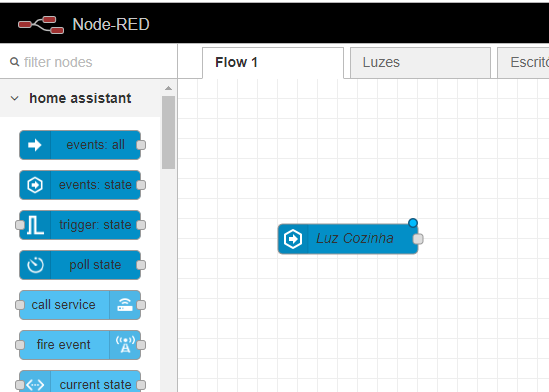This screenshot has width=549, height=392.
Task: Click the blue changed indicator on Luz Cozinha
Action: 413,223
